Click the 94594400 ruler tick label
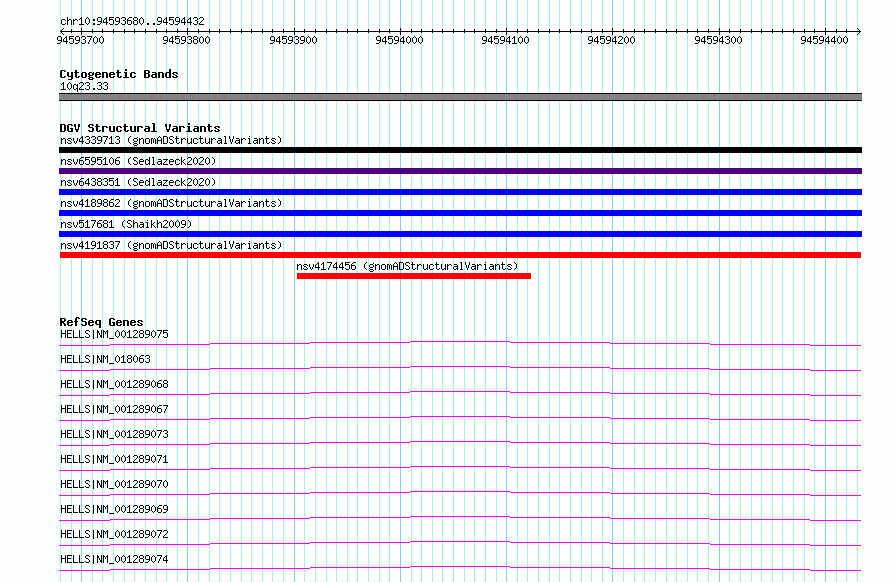Image resolution: width=890 pixels, height=582 pixels. click(x=824, y=40)
